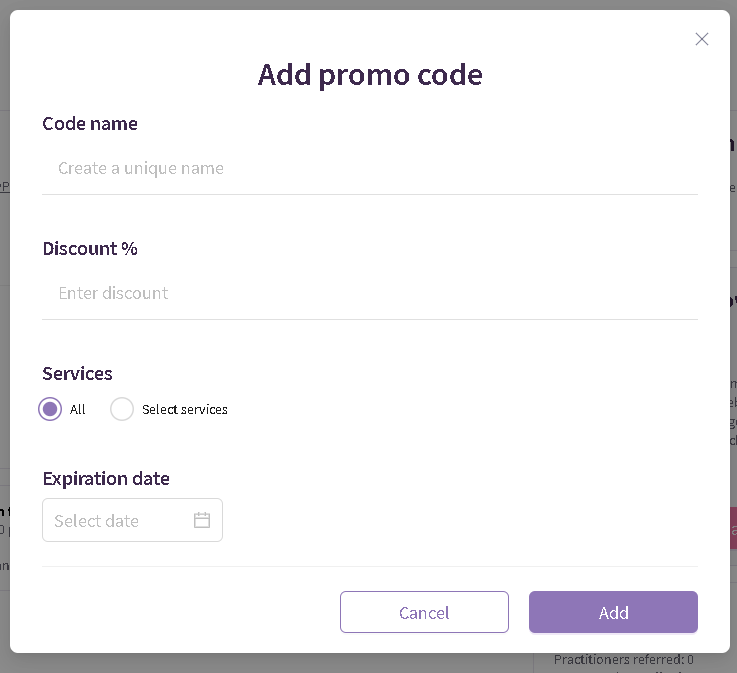Click the Discount % label
The width and height of the screenshot is (737, 673).
pyautogui.click(x=90, y=249)
